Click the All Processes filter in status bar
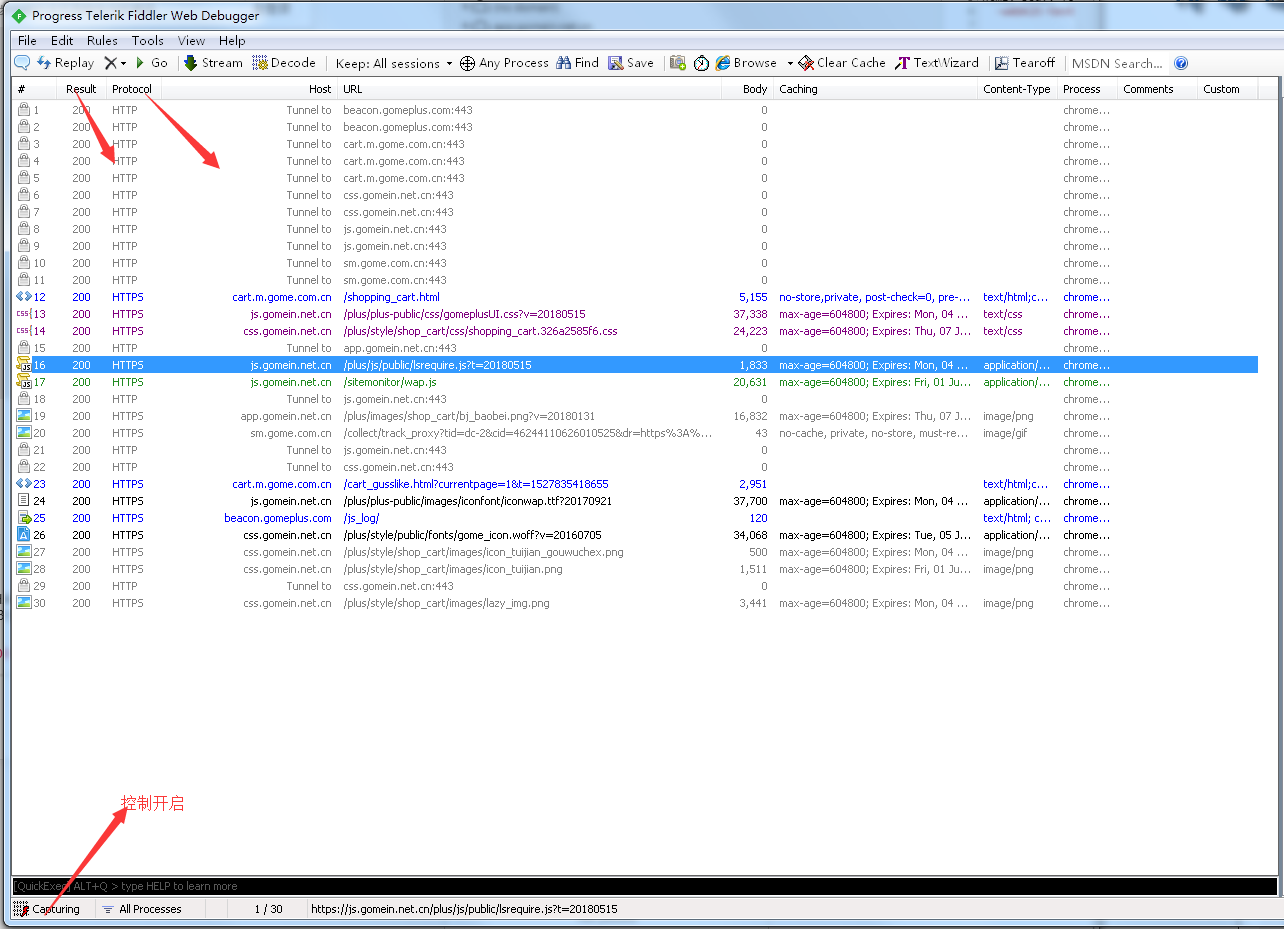 (142, 909)
